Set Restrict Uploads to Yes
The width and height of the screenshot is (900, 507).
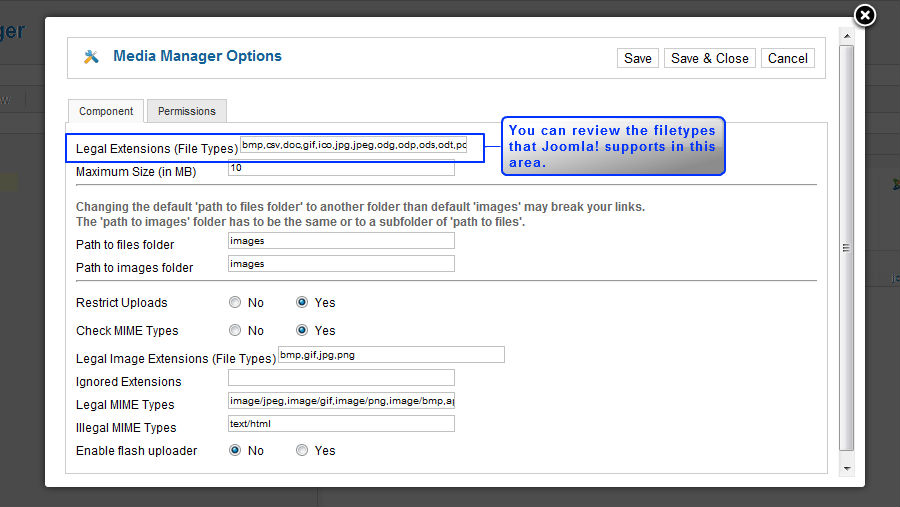(302, 302)
